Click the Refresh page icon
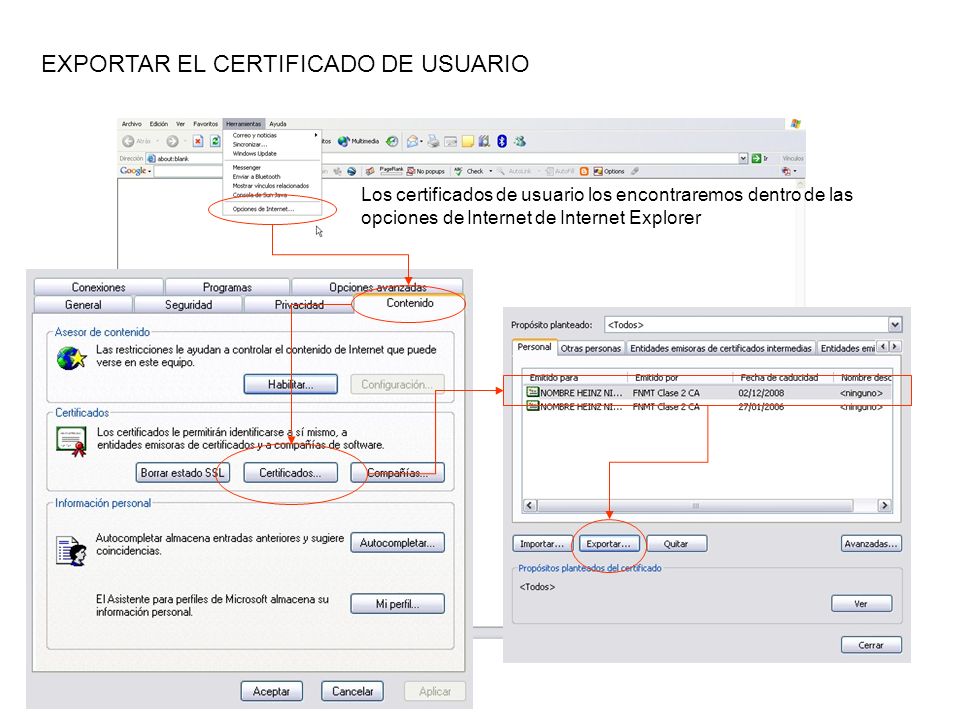 (x=215, y=141)
